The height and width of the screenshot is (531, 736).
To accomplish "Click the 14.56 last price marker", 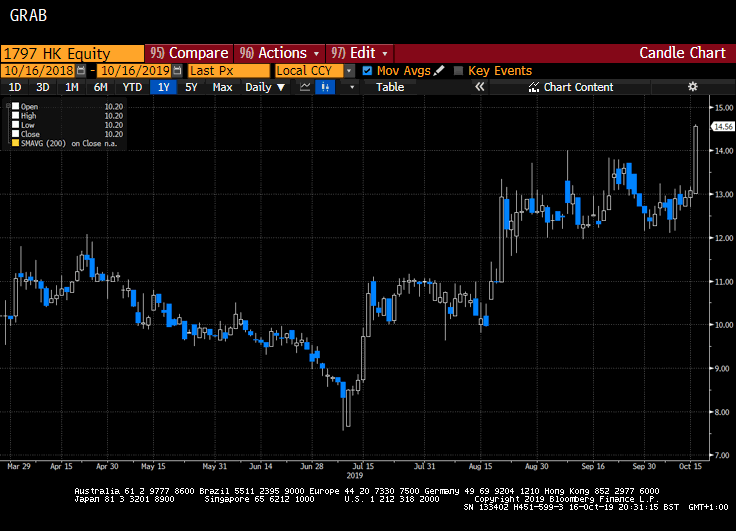I will pos(723,127).
